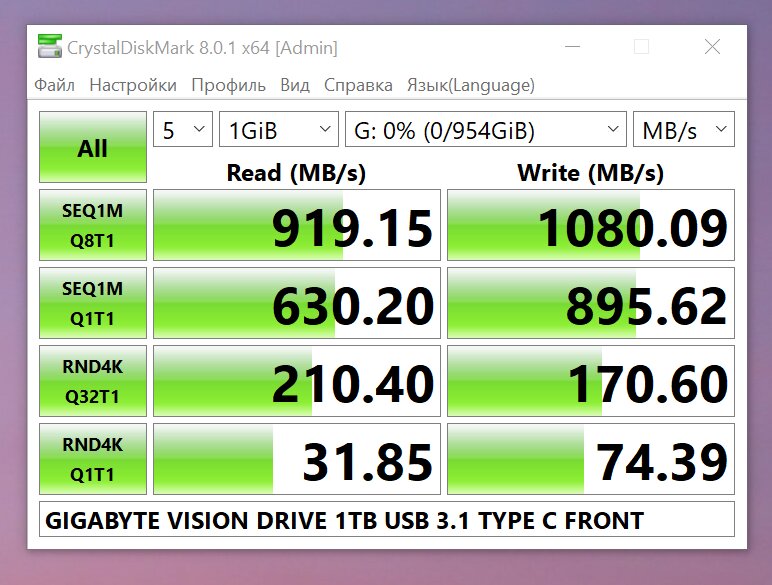Run all benchmarks with the All button
Image resolution: width=772 pixels, height=585 pixels.
(93, 147)
